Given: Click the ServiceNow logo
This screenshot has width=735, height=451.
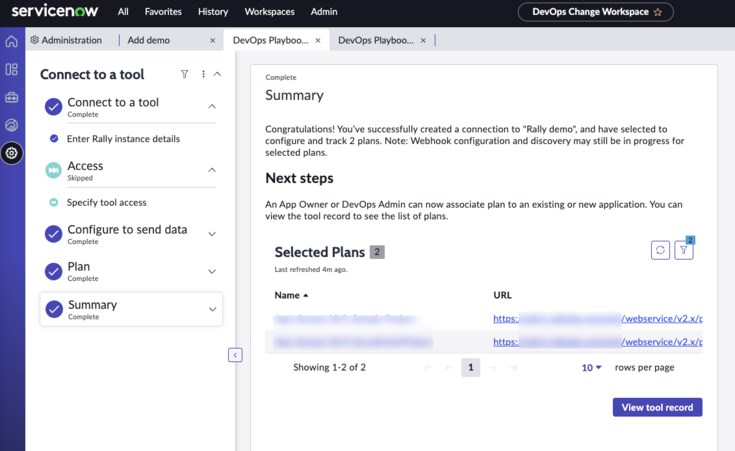Looking at the screenshot, I should point(55,11).
